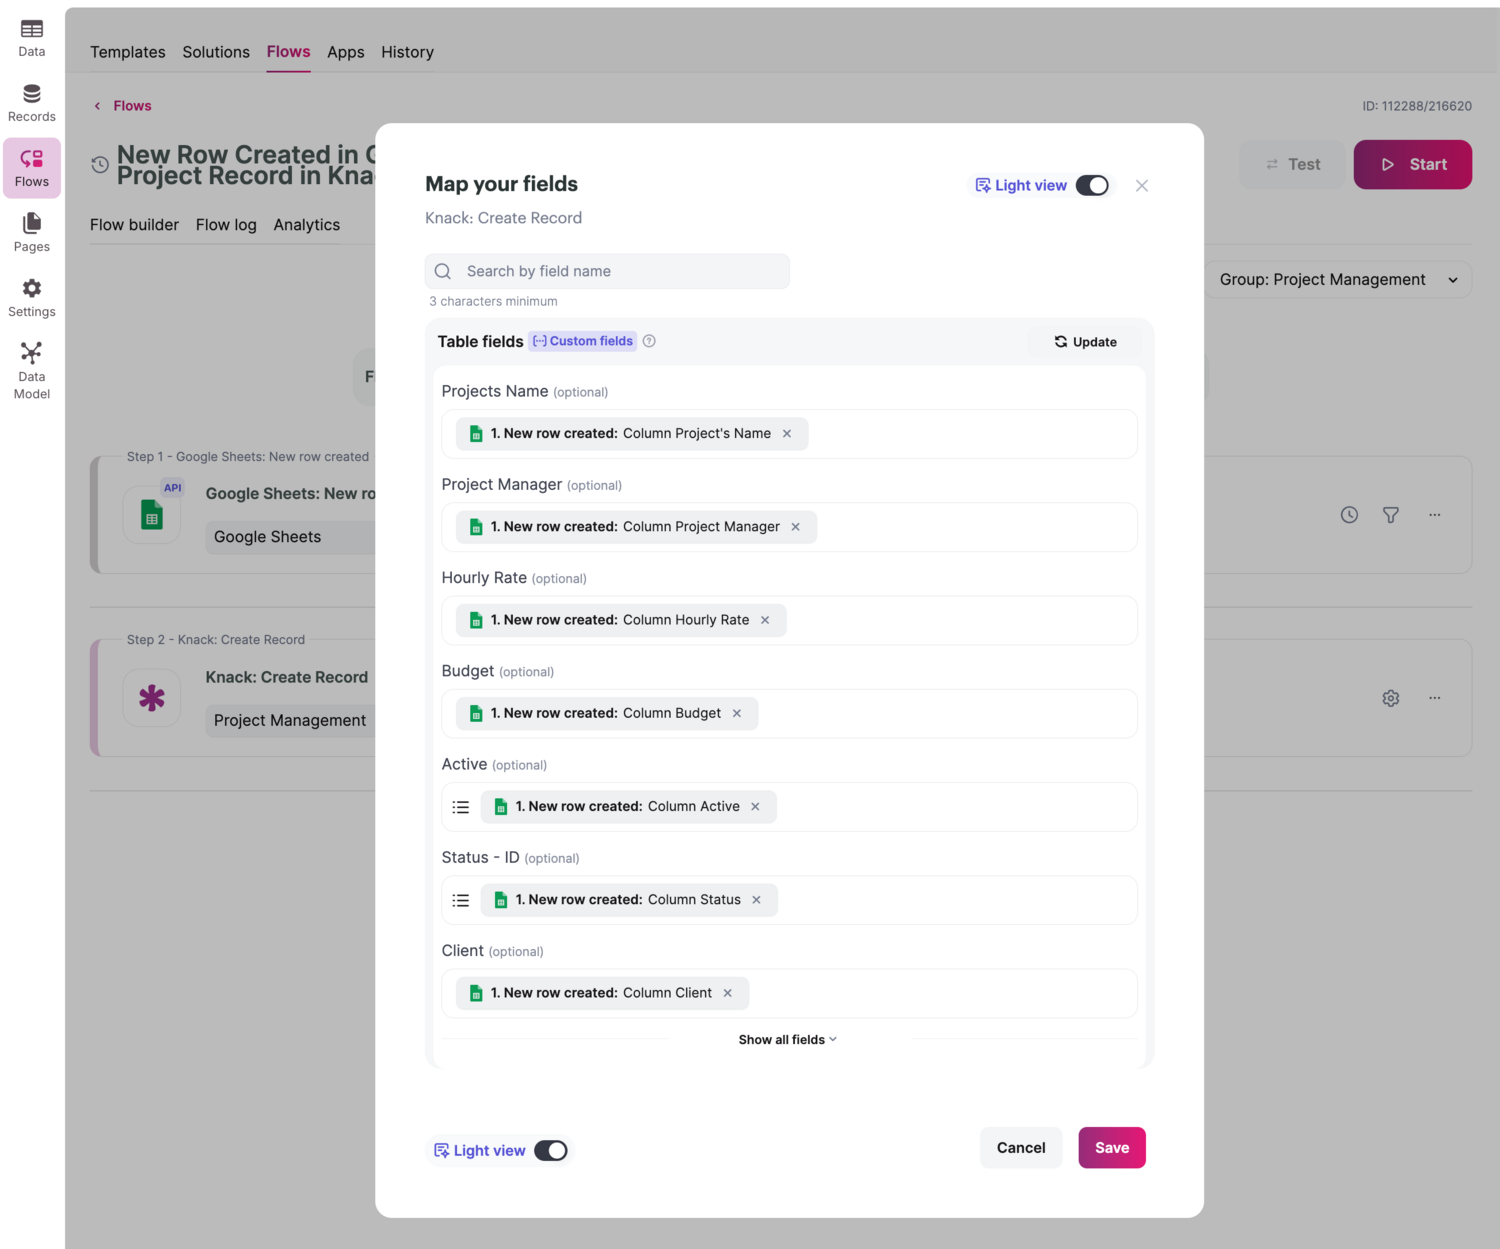This screenshot has height=1249, width=1500.
Task: Click the Custom fields link
Action: click(583, 341)
